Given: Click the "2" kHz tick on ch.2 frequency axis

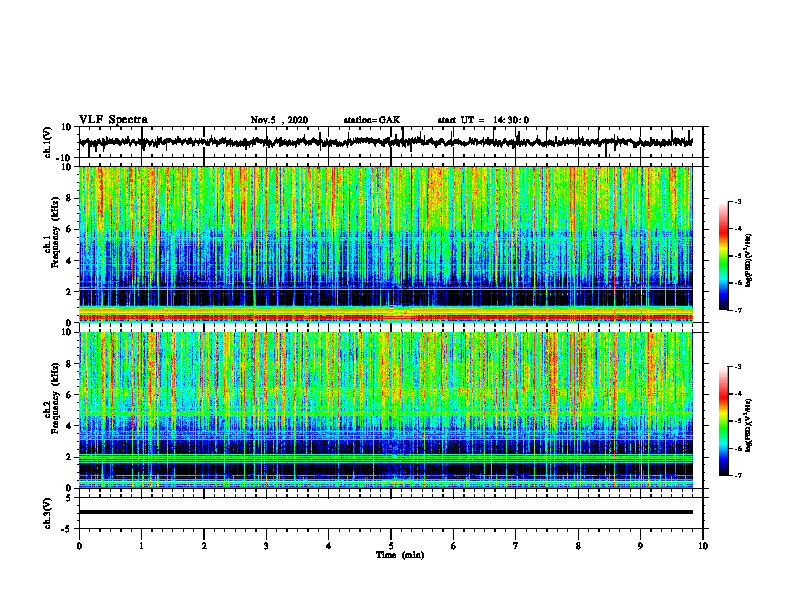Looking at the screenshot, I should point(69,457).
